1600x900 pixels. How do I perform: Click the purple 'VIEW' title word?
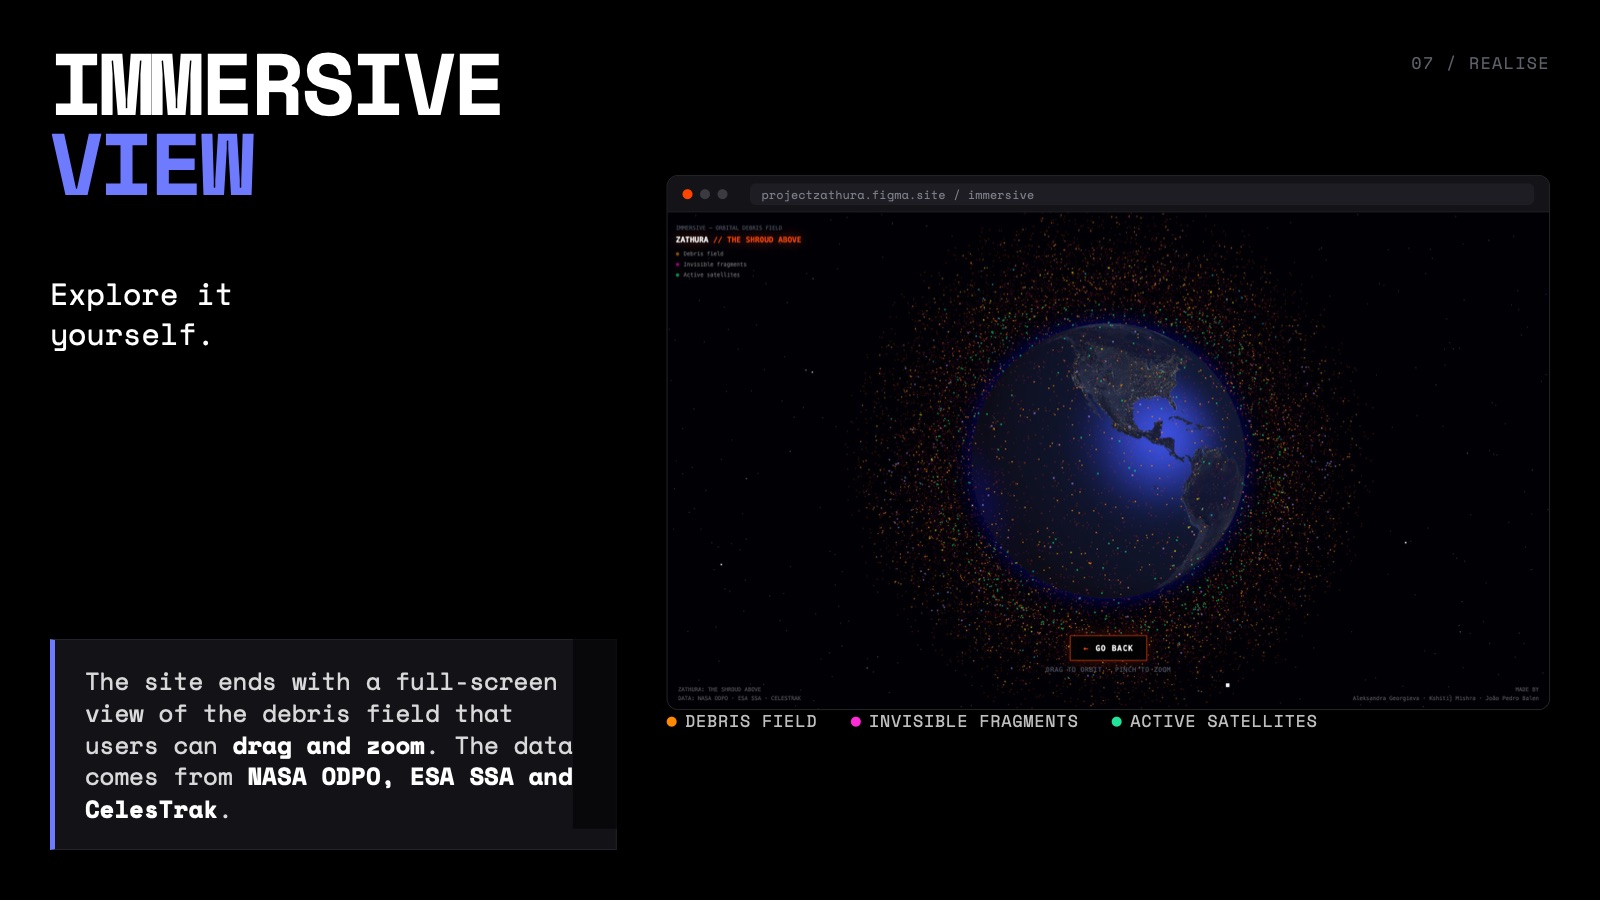153,165
